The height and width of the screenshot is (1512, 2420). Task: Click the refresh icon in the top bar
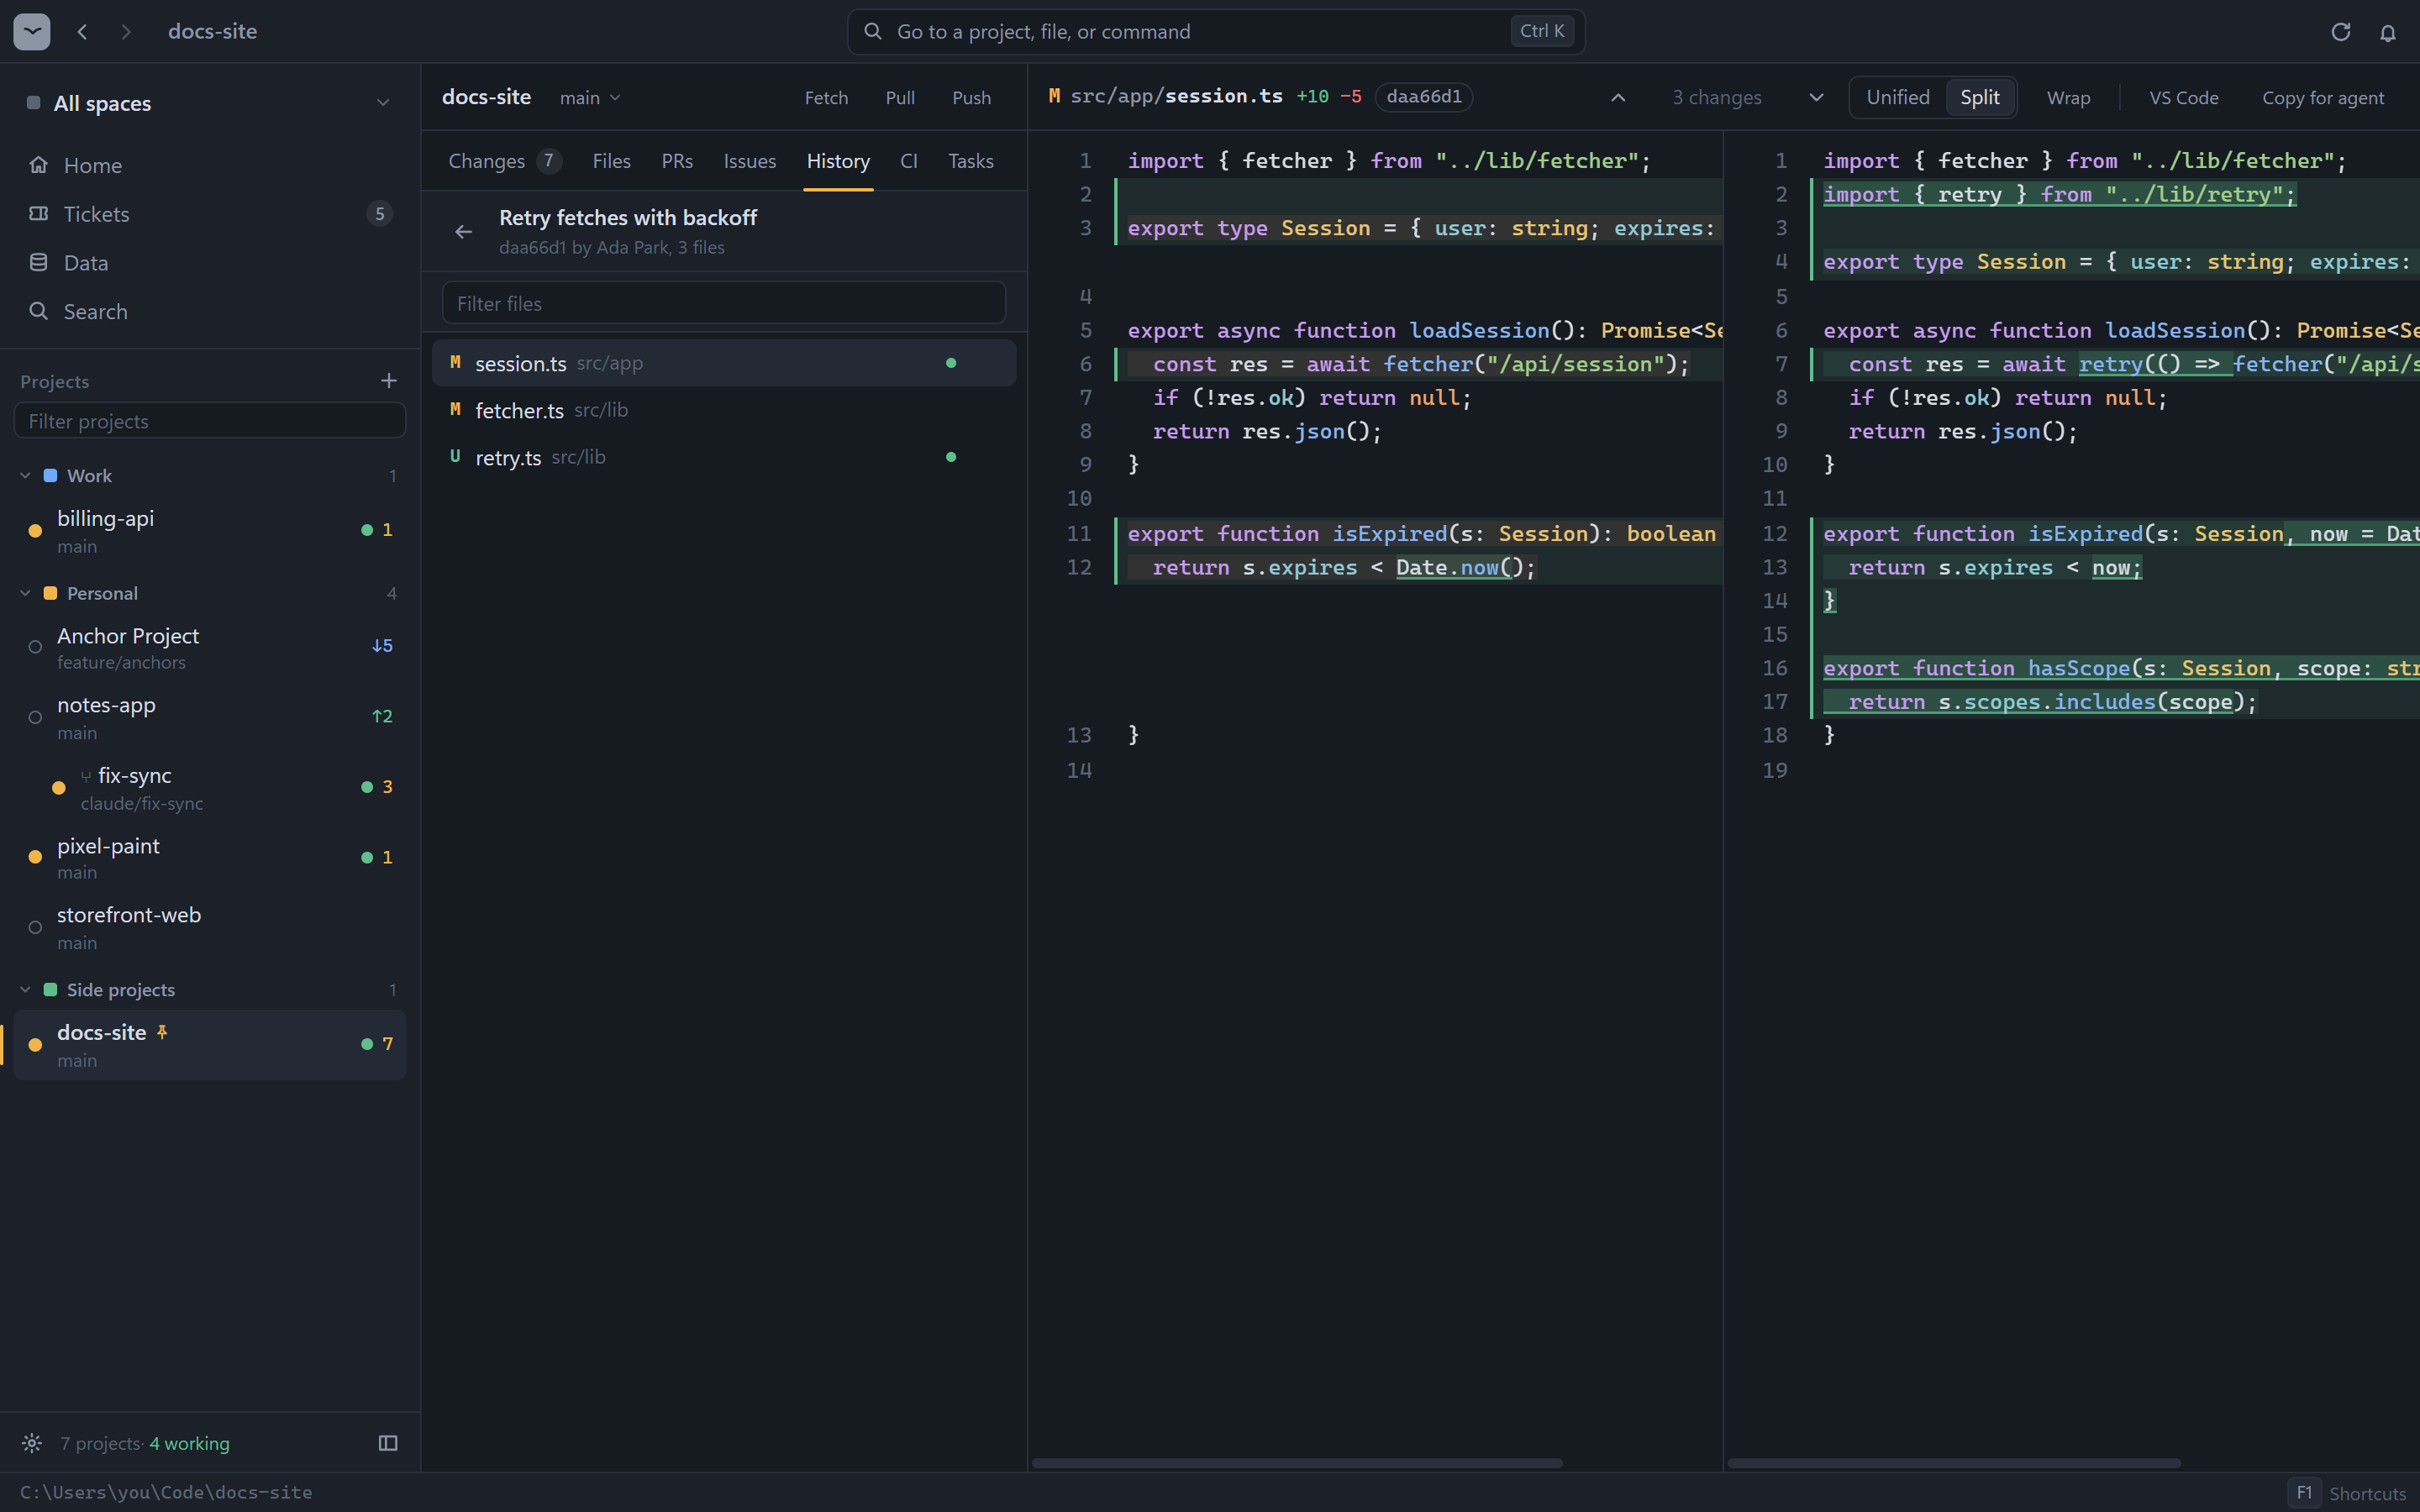point(2341,32)
